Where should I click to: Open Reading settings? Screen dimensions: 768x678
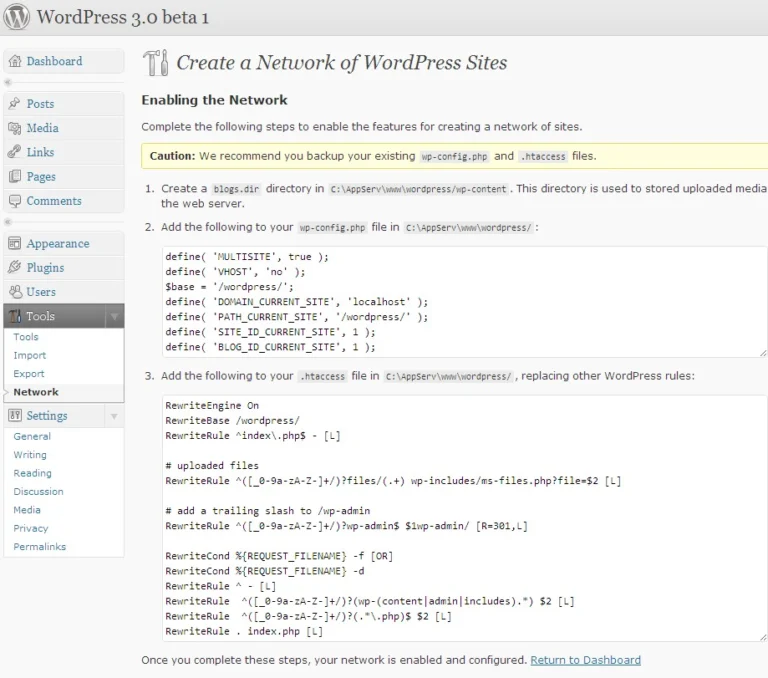point(32,473)
